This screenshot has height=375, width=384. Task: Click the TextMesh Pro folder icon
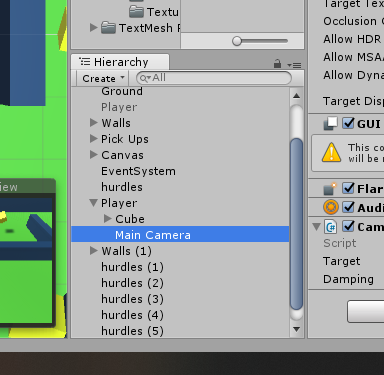pos(108,28)
